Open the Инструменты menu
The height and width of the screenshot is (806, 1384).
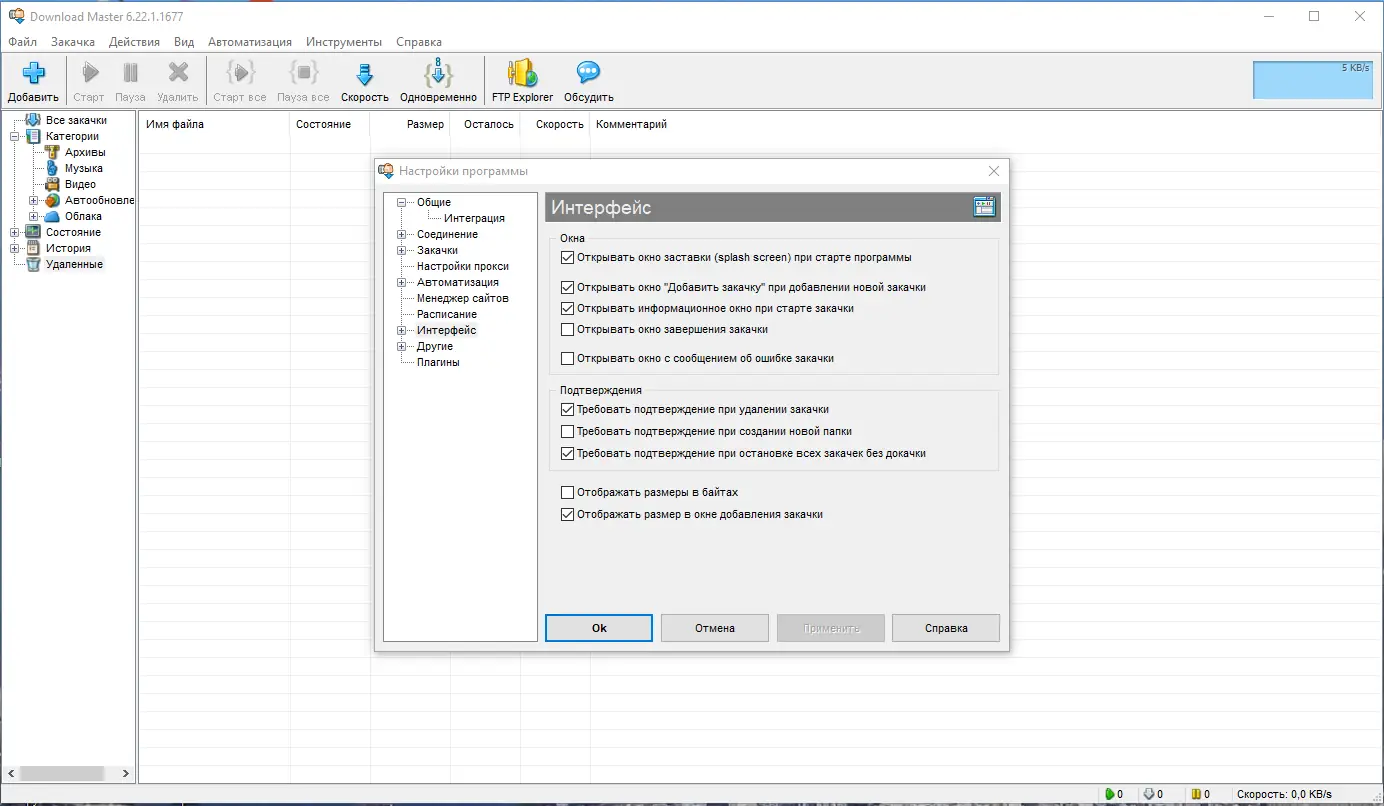pyautogui.click(x=344, y=42)
